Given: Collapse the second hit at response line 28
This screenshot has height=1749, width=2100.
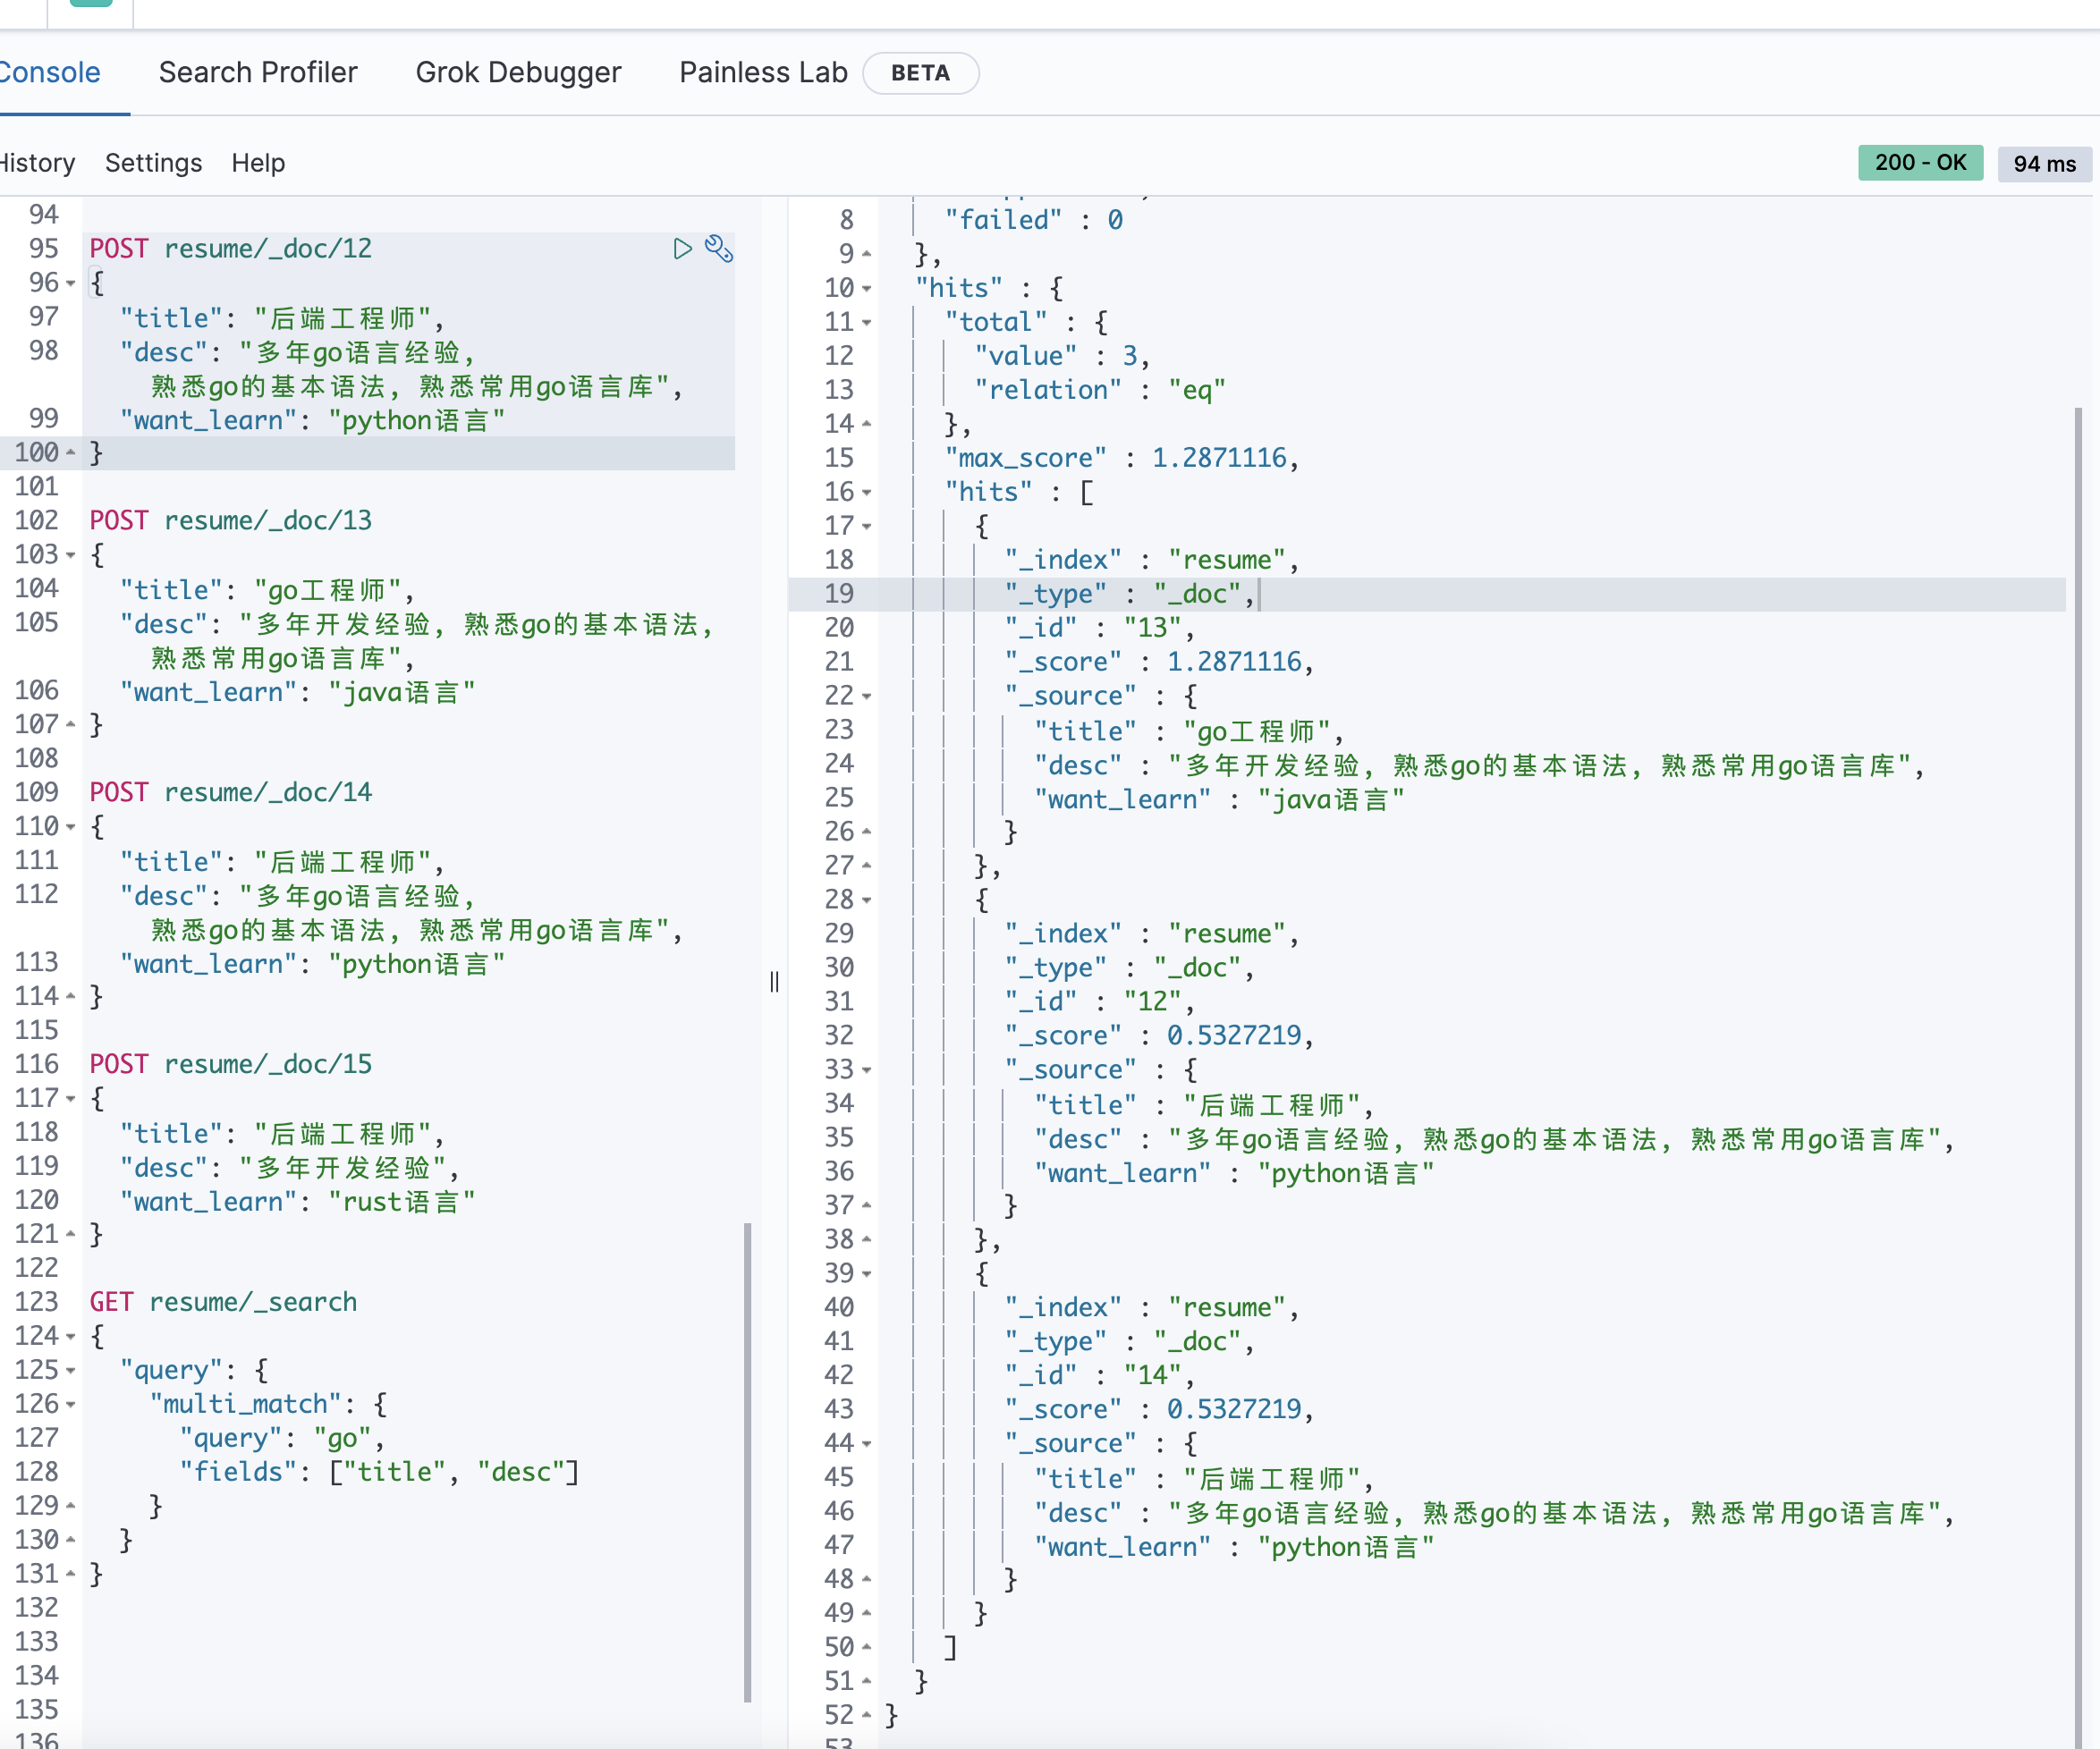Looking at the screenshot, I should [867, 901].
